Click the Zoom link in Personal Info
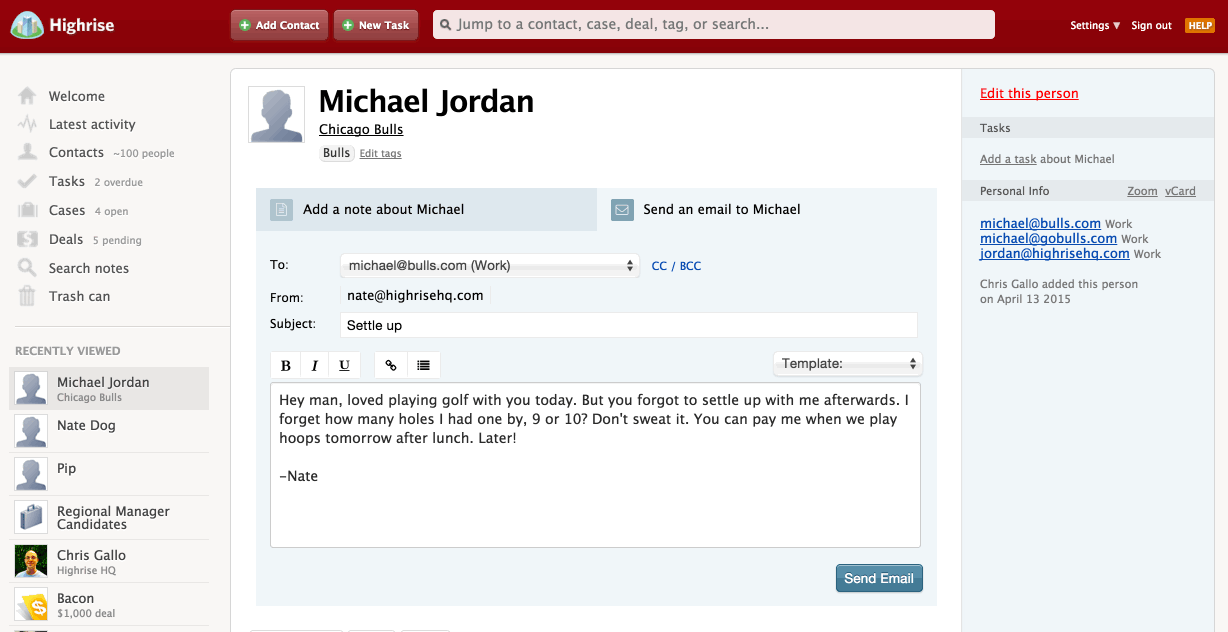This screenshot has width=1228, height=632. click(1142, 191)
